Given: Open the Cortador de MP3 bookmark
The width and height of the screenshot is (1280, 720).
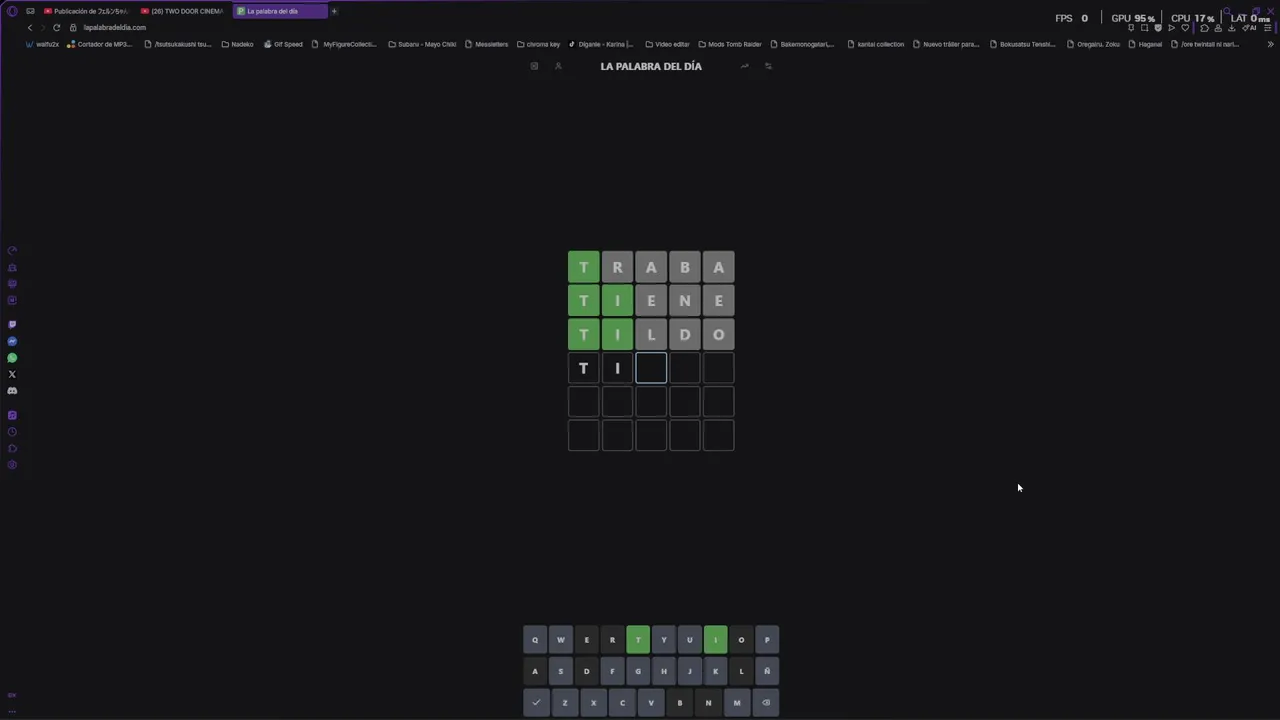Looking at the screenshot, I should [x=99, y=44].
